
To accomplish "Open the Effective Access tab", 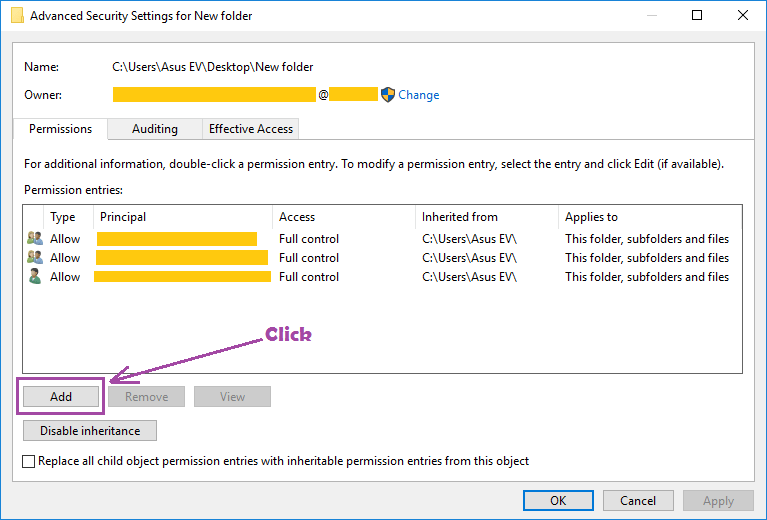I will click(251, 129).
